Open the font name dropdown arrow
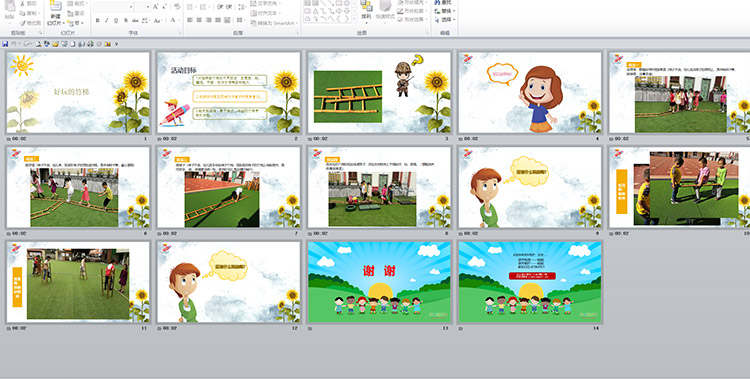This screenshot has height=379, width=750. click(131, 7)
